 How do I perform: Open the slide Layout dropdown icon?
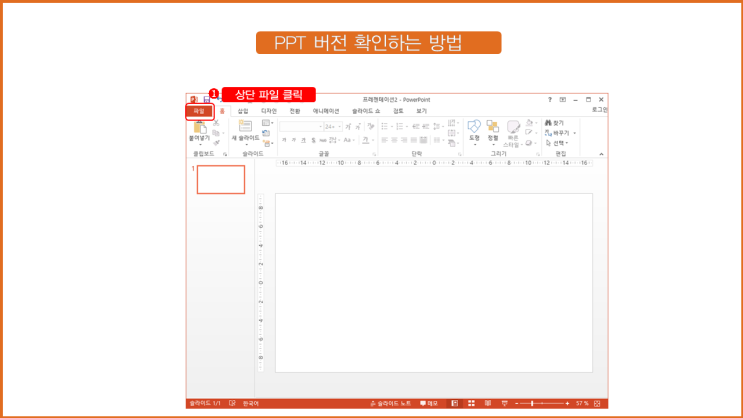(266, 123)
